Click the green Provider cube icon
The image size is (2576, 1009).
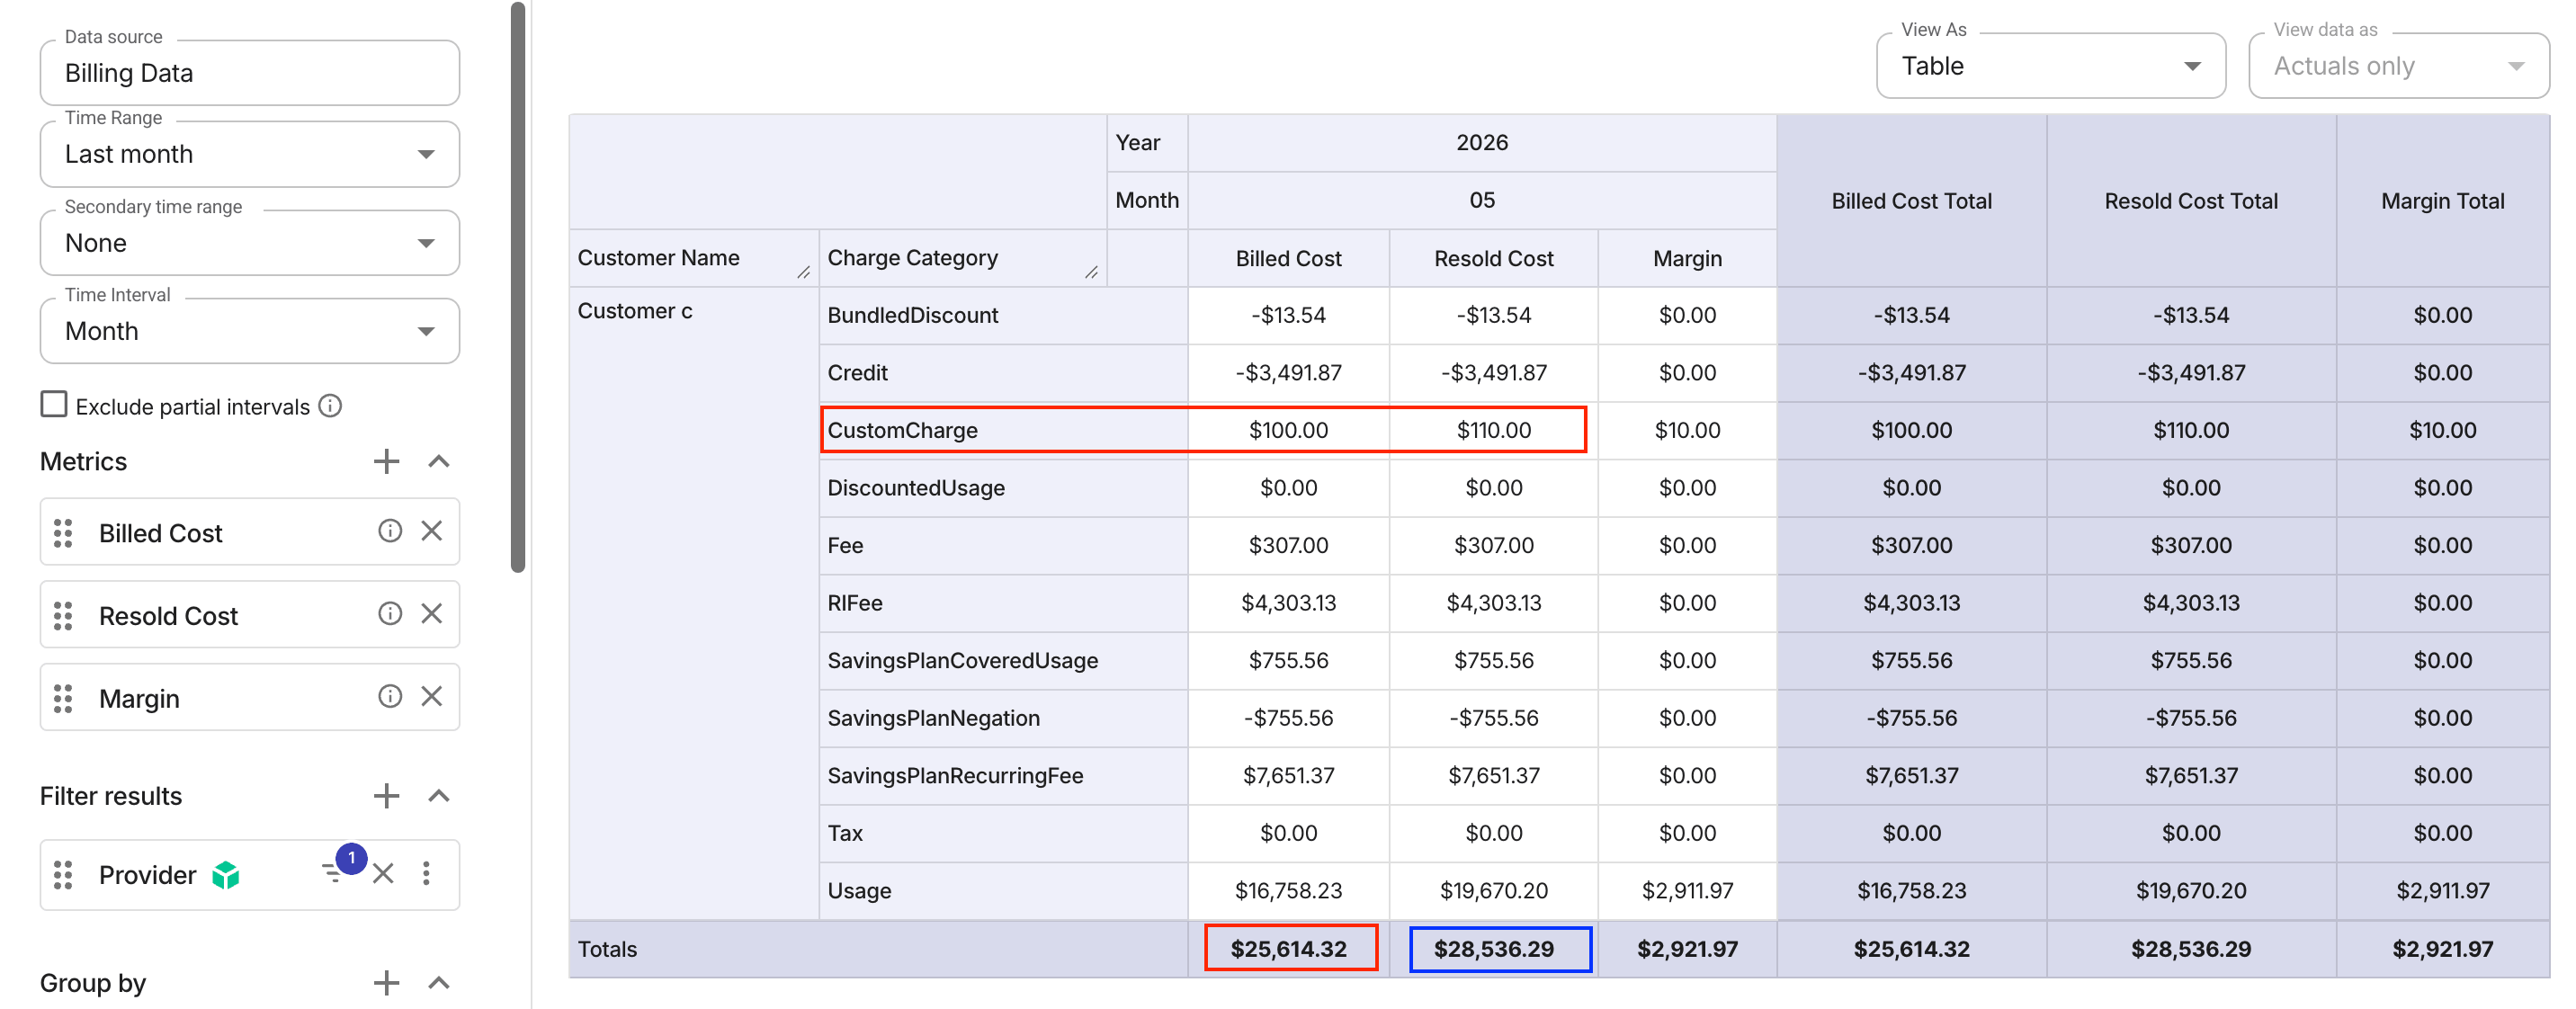tap(226, 875)
